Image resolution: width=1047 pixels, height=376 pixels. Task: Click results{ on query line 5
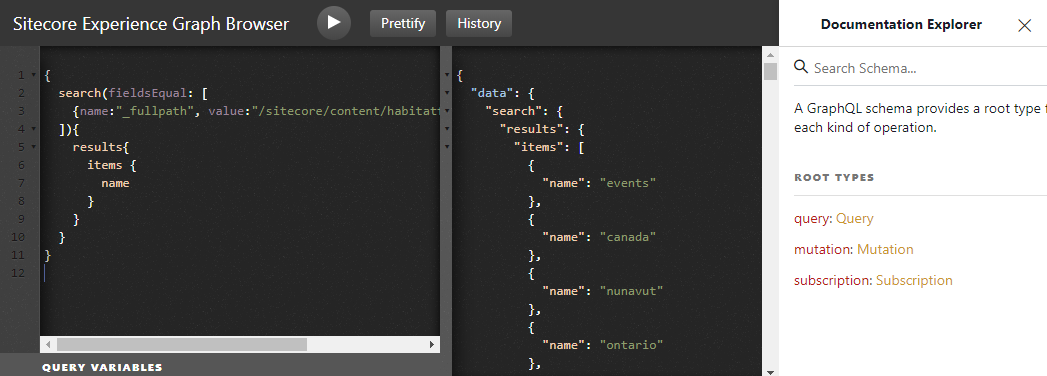point(101,147)
